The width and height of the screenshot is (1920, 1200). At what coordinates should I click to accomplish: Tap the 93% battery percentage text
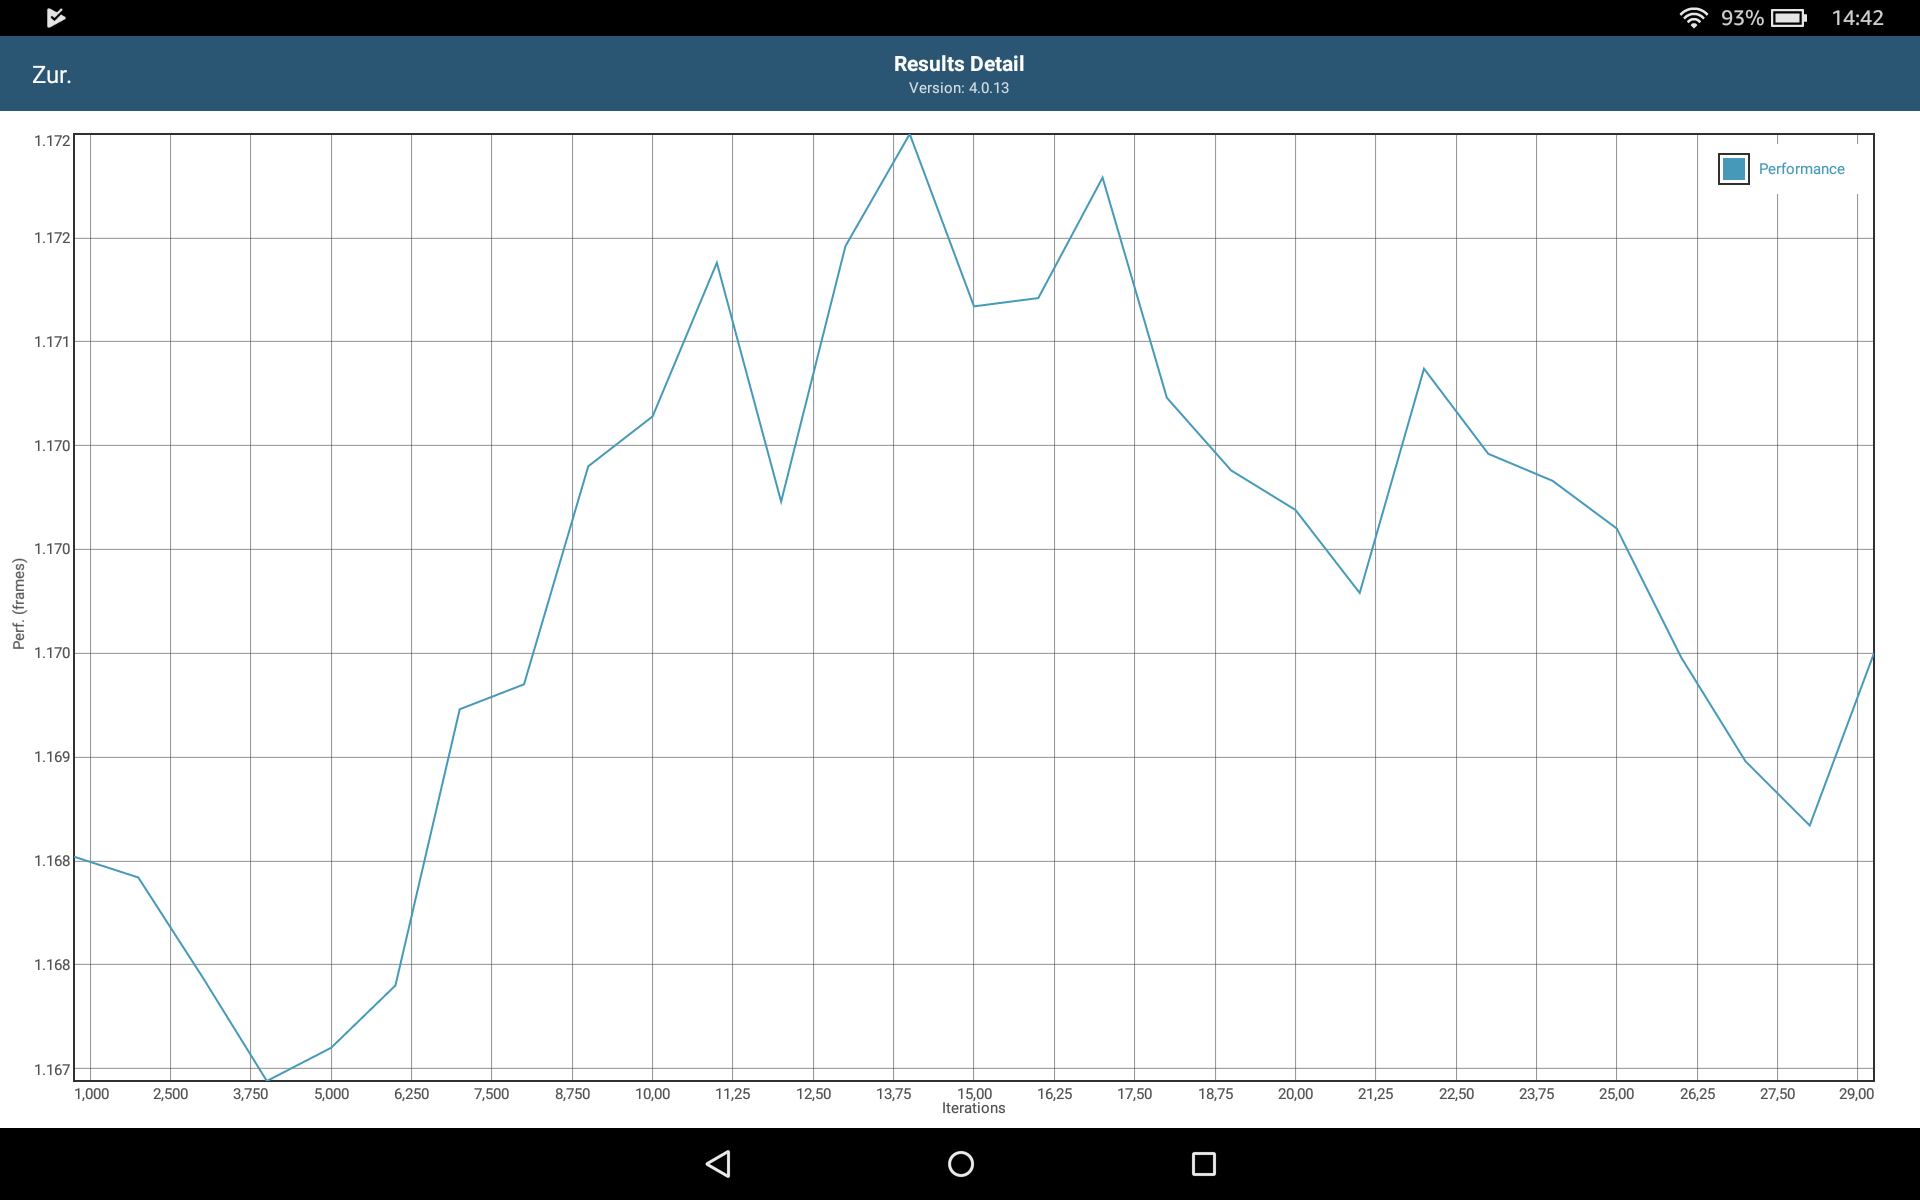tap(1741, 18)
